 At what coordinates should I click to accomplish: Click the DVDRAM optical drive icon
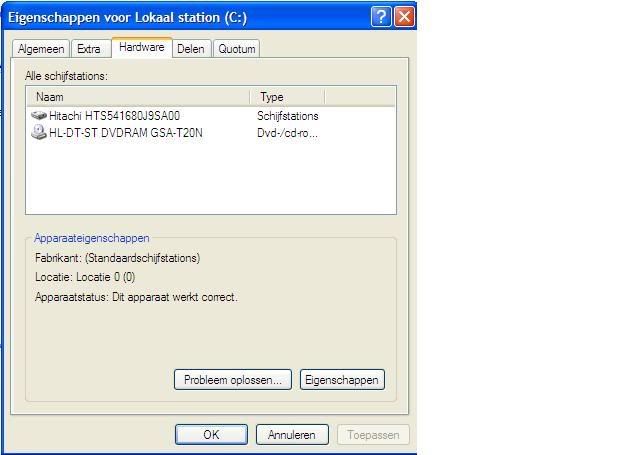(39, 132)
